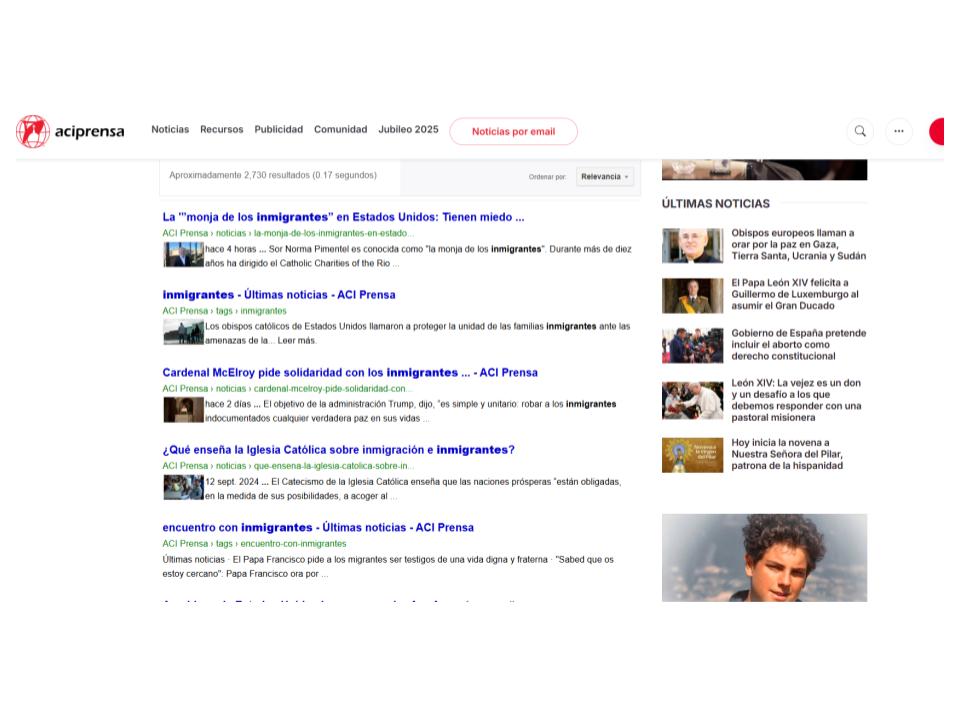This screenshot has width=960, height=720.
Task: Read "León XIV: La vejez es un don" headline
Action: 795,400
